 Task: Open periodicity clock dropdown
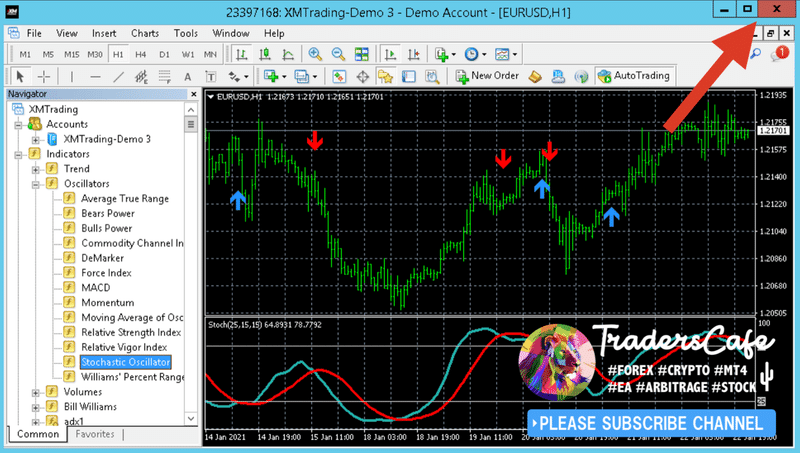pos(475,54)
